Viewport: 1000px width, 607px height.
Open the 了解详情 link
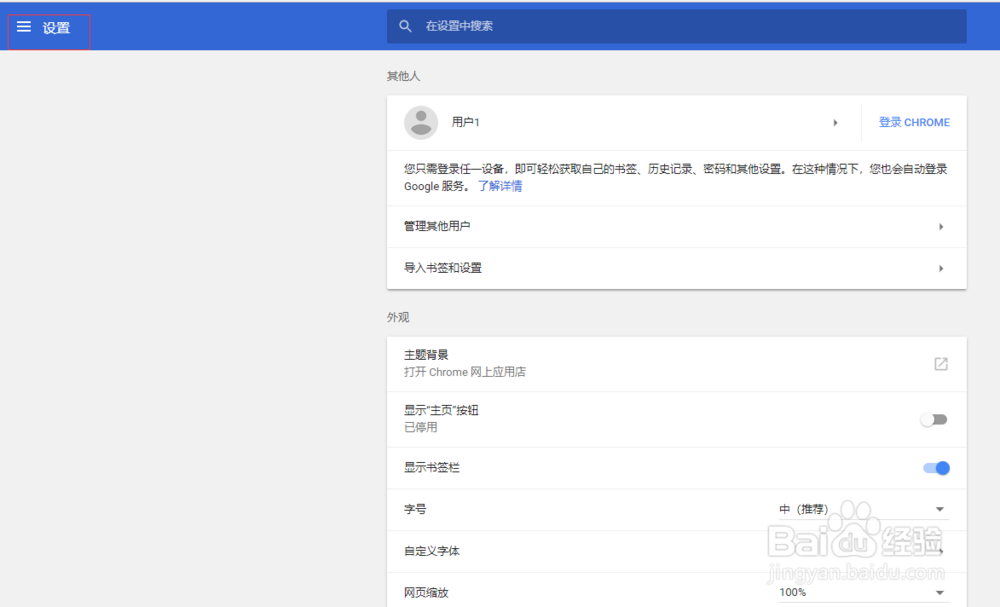pyautogui.click(x=500, y=186)
